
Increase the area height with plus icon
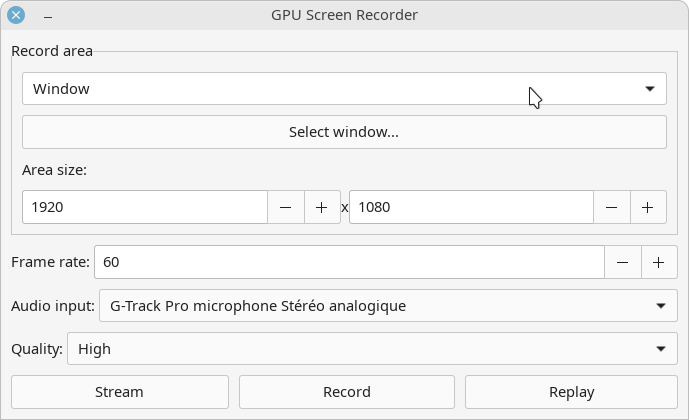pos(648,207)
